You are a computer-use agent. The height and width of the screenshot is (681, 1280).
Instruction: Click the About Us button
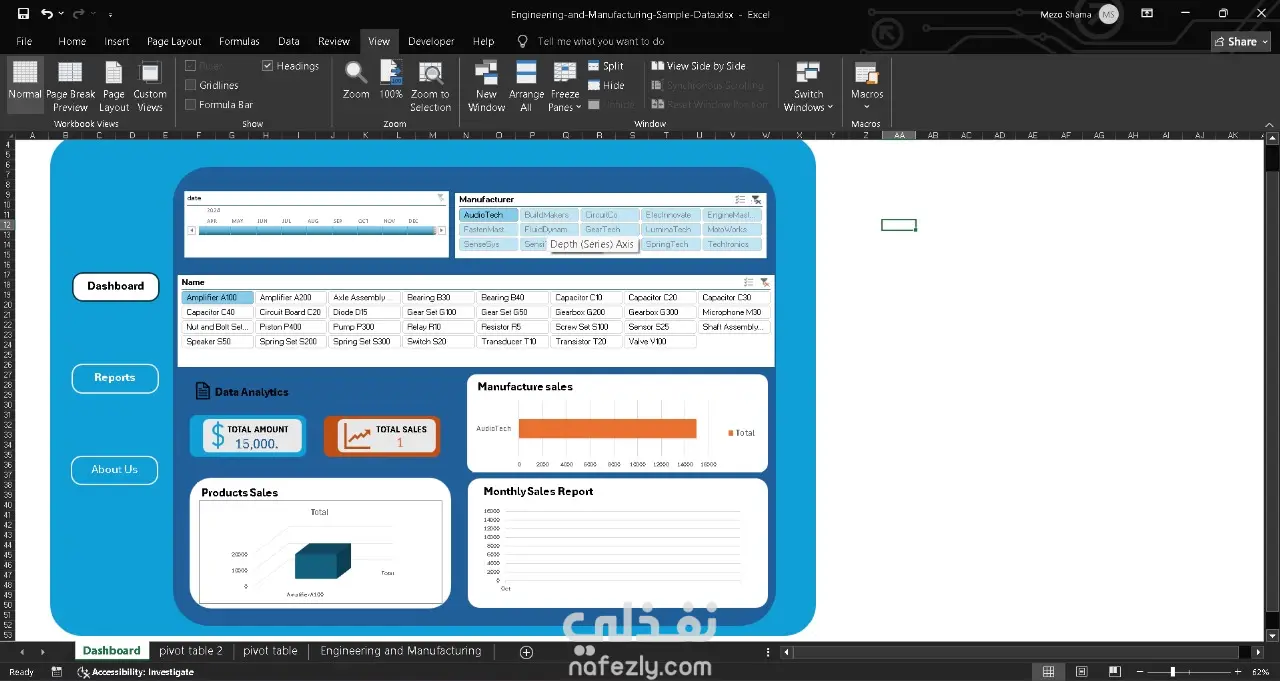point(115,470)
